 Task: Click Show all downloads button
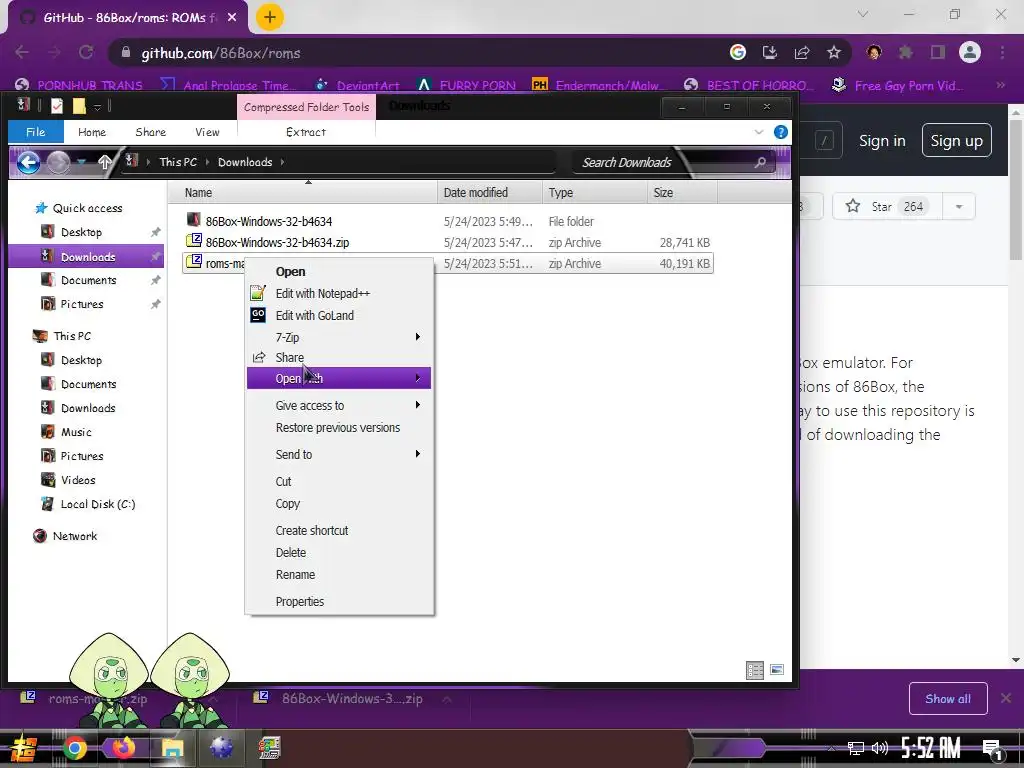[948, 699]
